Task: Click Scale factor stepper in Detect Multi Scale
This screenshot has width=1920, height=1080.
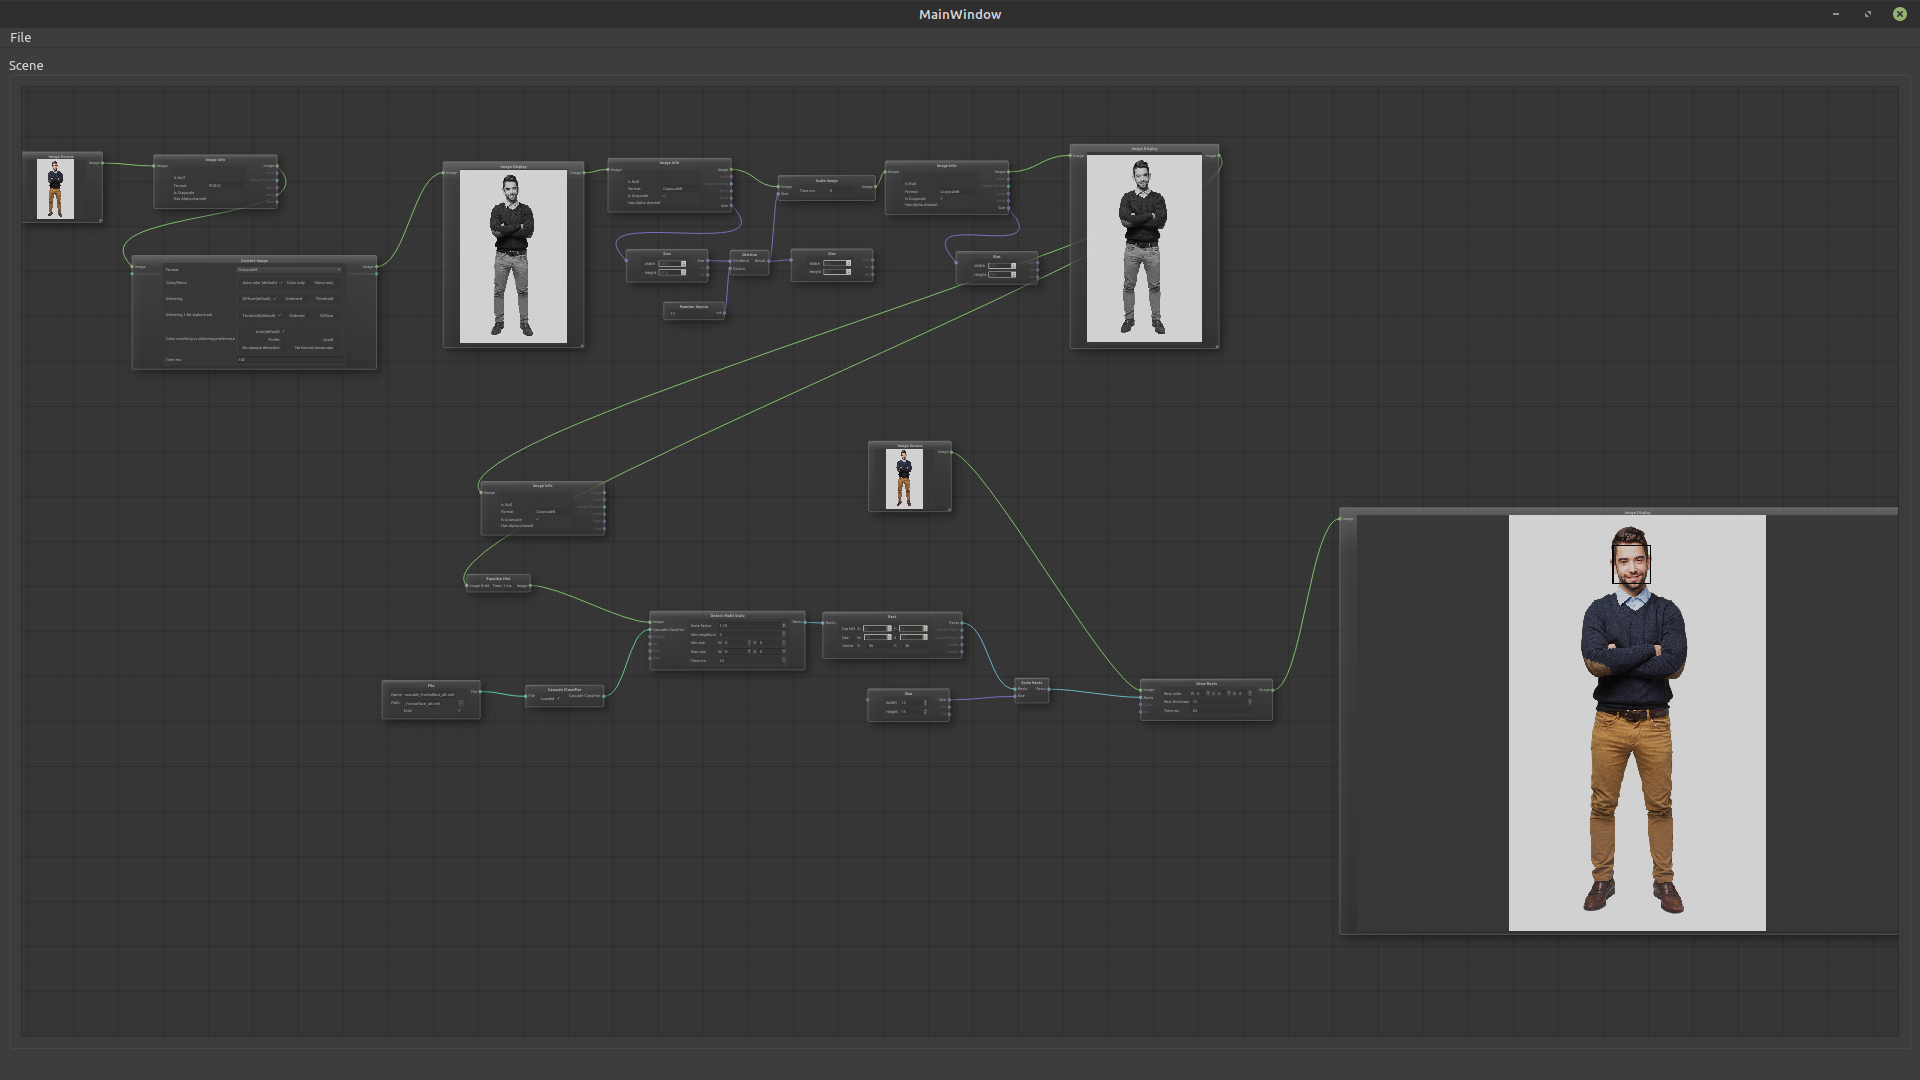Action: pos(784,626)
